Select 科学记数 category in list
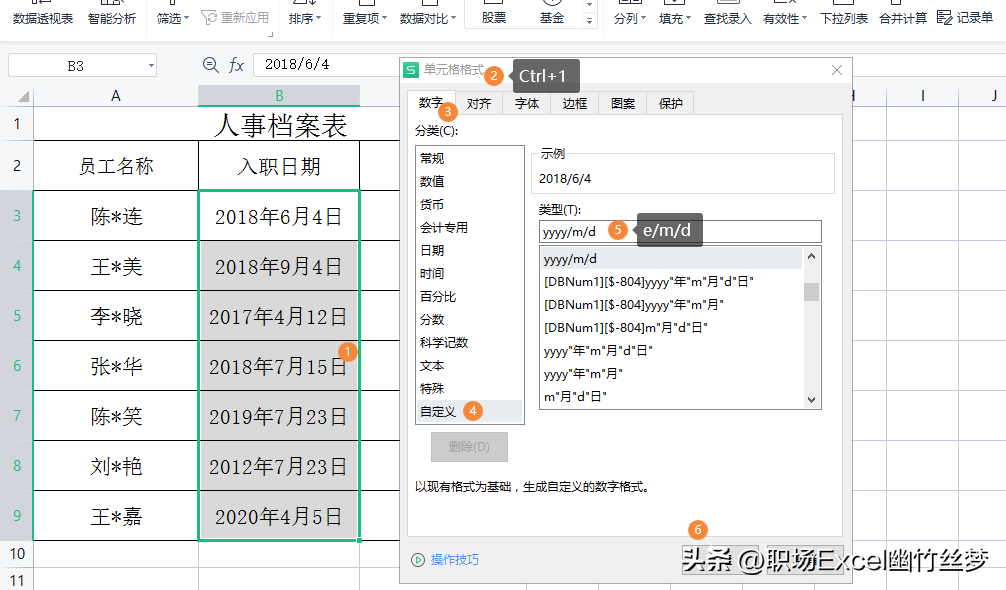The width and height of the screenshot is (1006, 590). [470, 342]
